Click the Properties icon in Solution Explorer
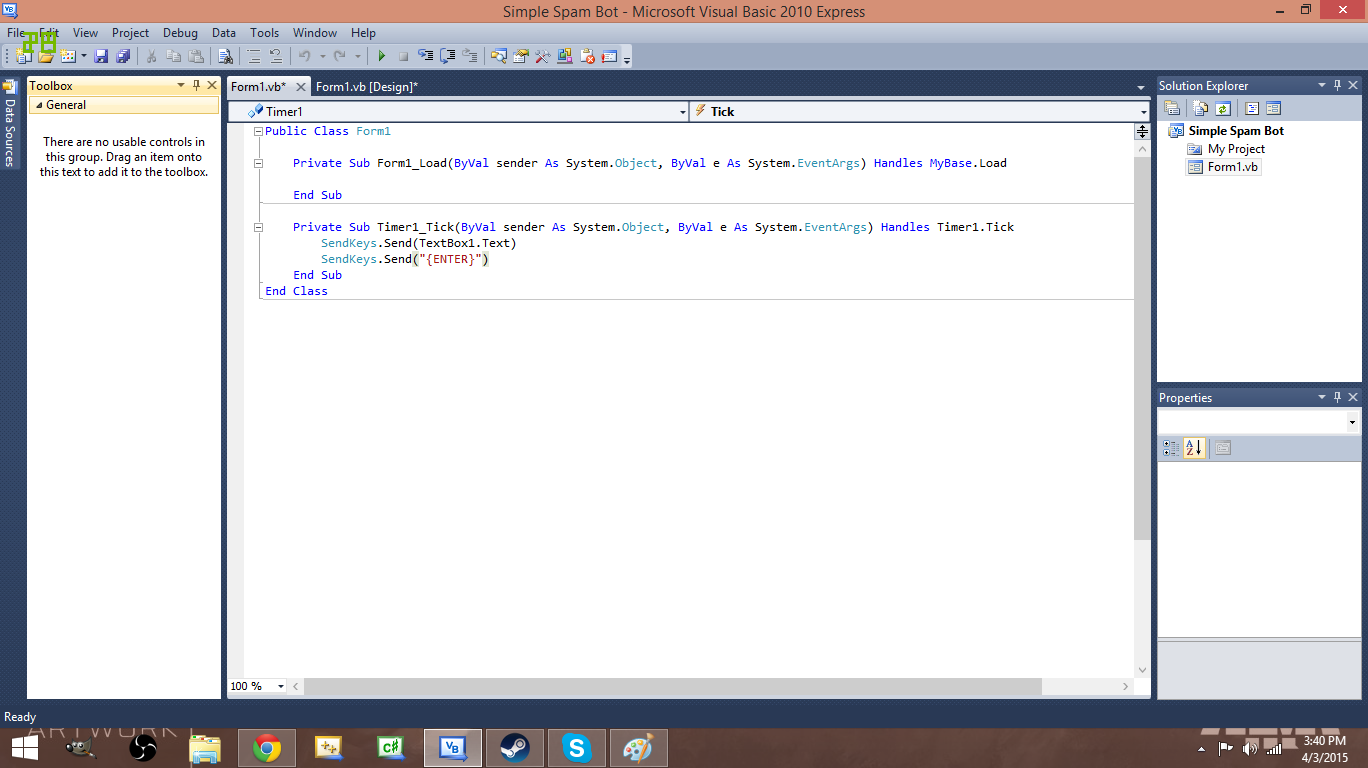 coord(1172,108)
